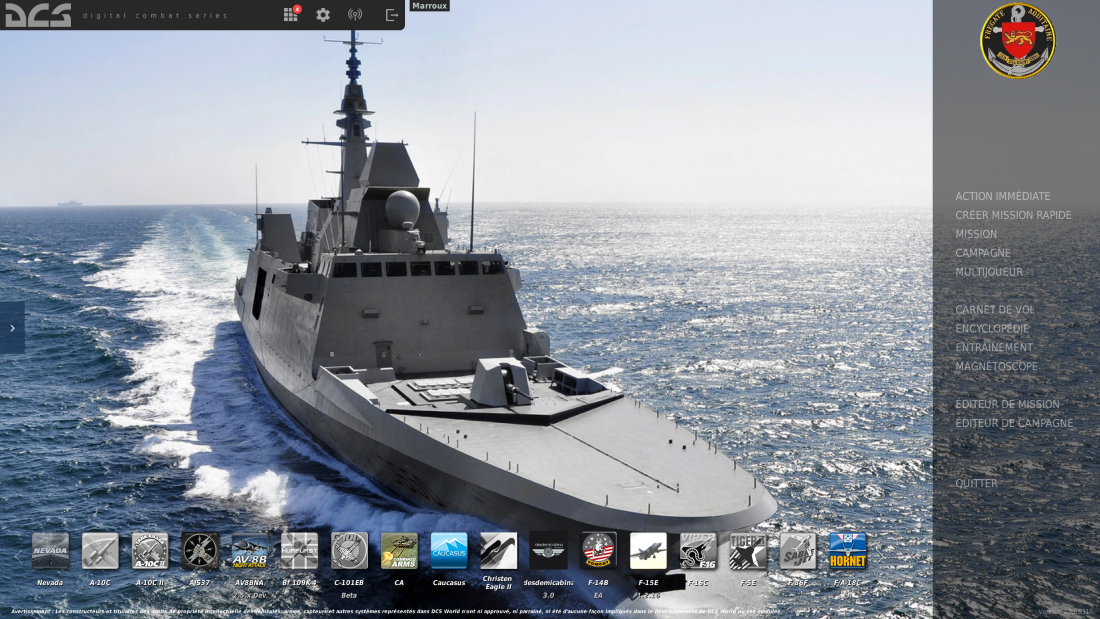This screenshot has width=1100, height=619.
Task: Select the AJS37 module icon
Action: 200,551
